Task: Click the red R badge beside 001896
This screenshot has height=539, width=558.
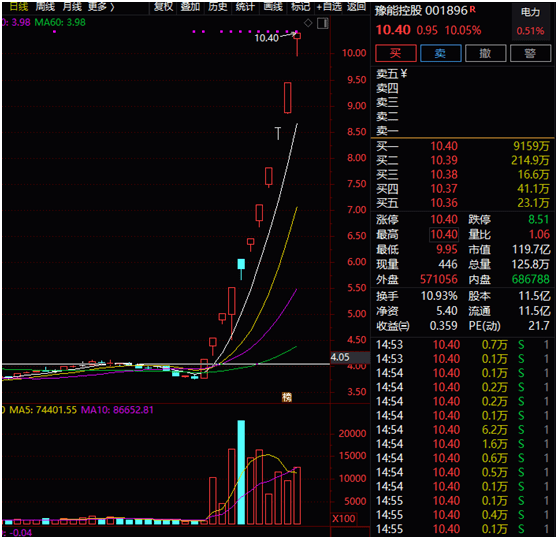Action: click(x=473, y=9)
